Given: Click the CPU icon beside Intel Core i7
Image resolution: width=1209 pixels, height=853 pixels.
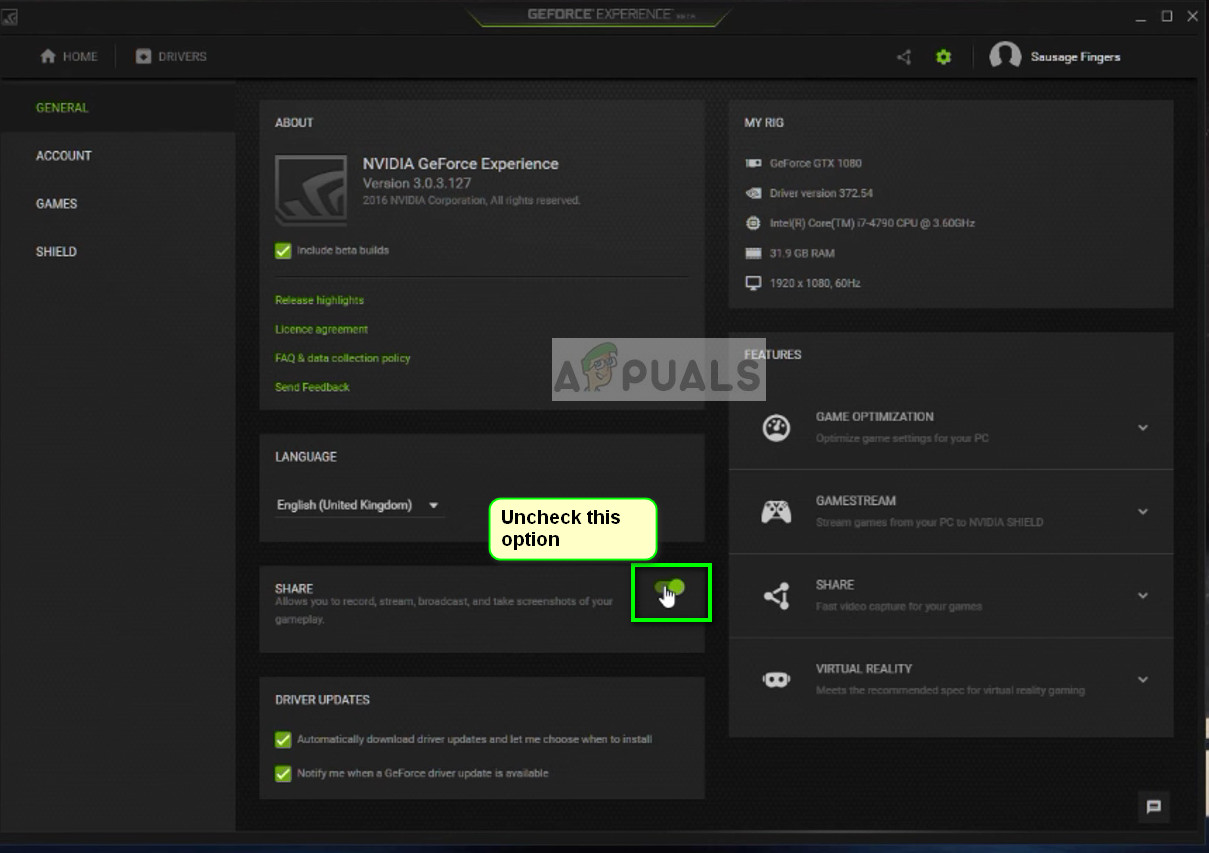Looking at the screenshot, I should point(753,223).
